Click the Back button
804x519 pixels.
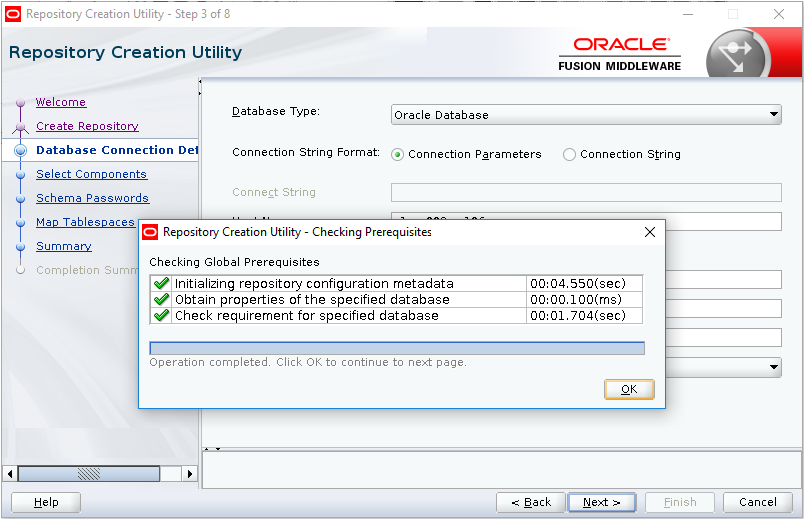coord(530,502)
